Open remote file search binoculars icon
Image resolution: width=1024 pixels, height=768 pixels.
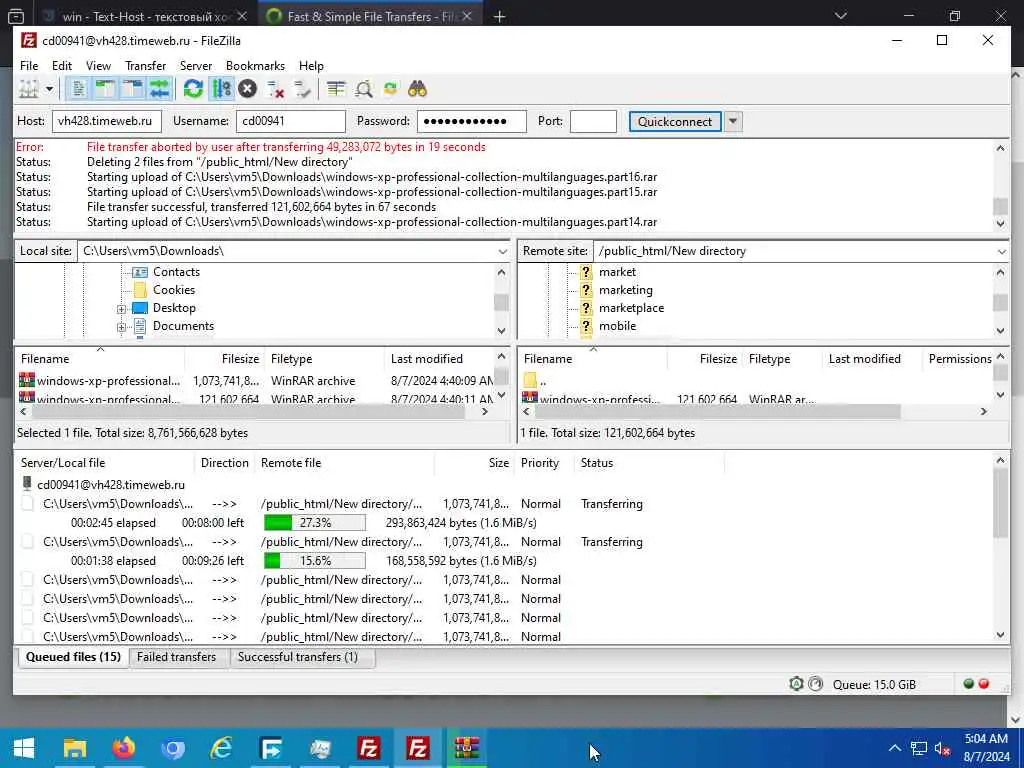(417, 89)
